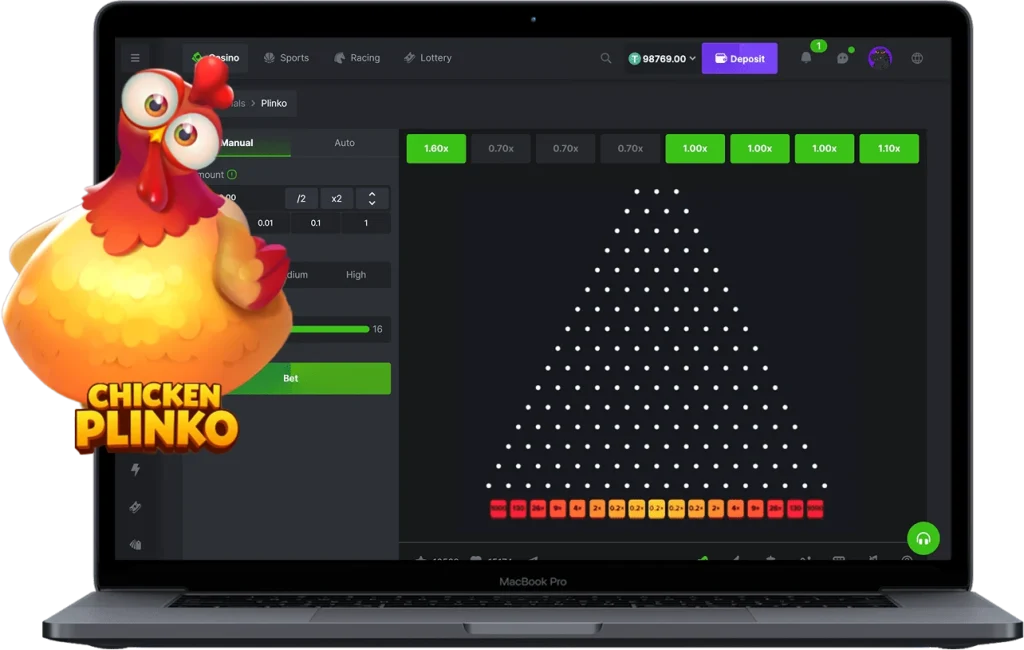Viewport: 1024px width, 650px height.
Task: Click the 1.10x result chip
Action: pyautogui.click(x=889, y=148)
